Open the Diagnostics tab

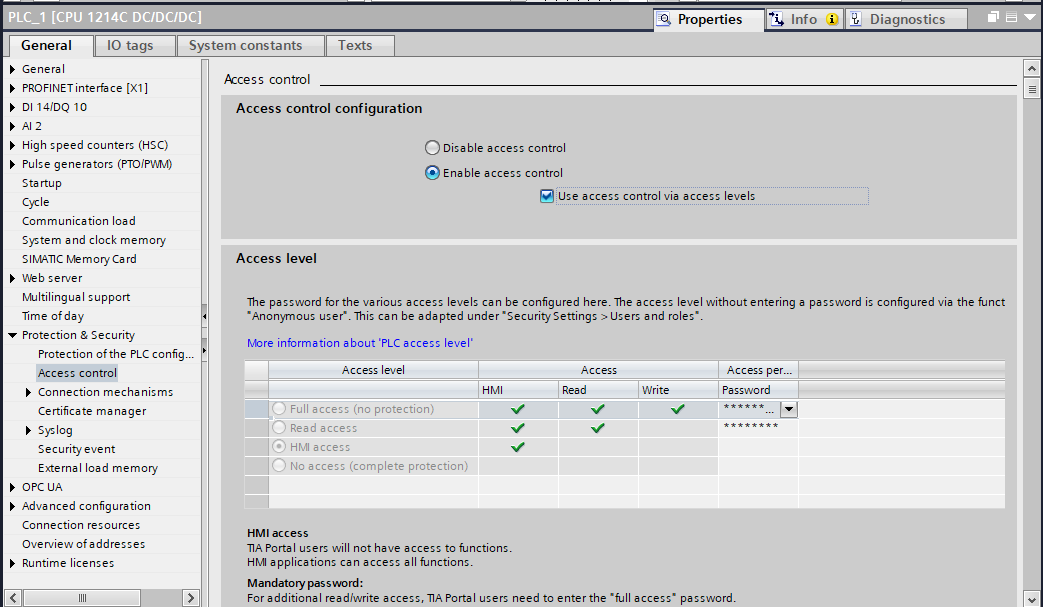[906, 19]
